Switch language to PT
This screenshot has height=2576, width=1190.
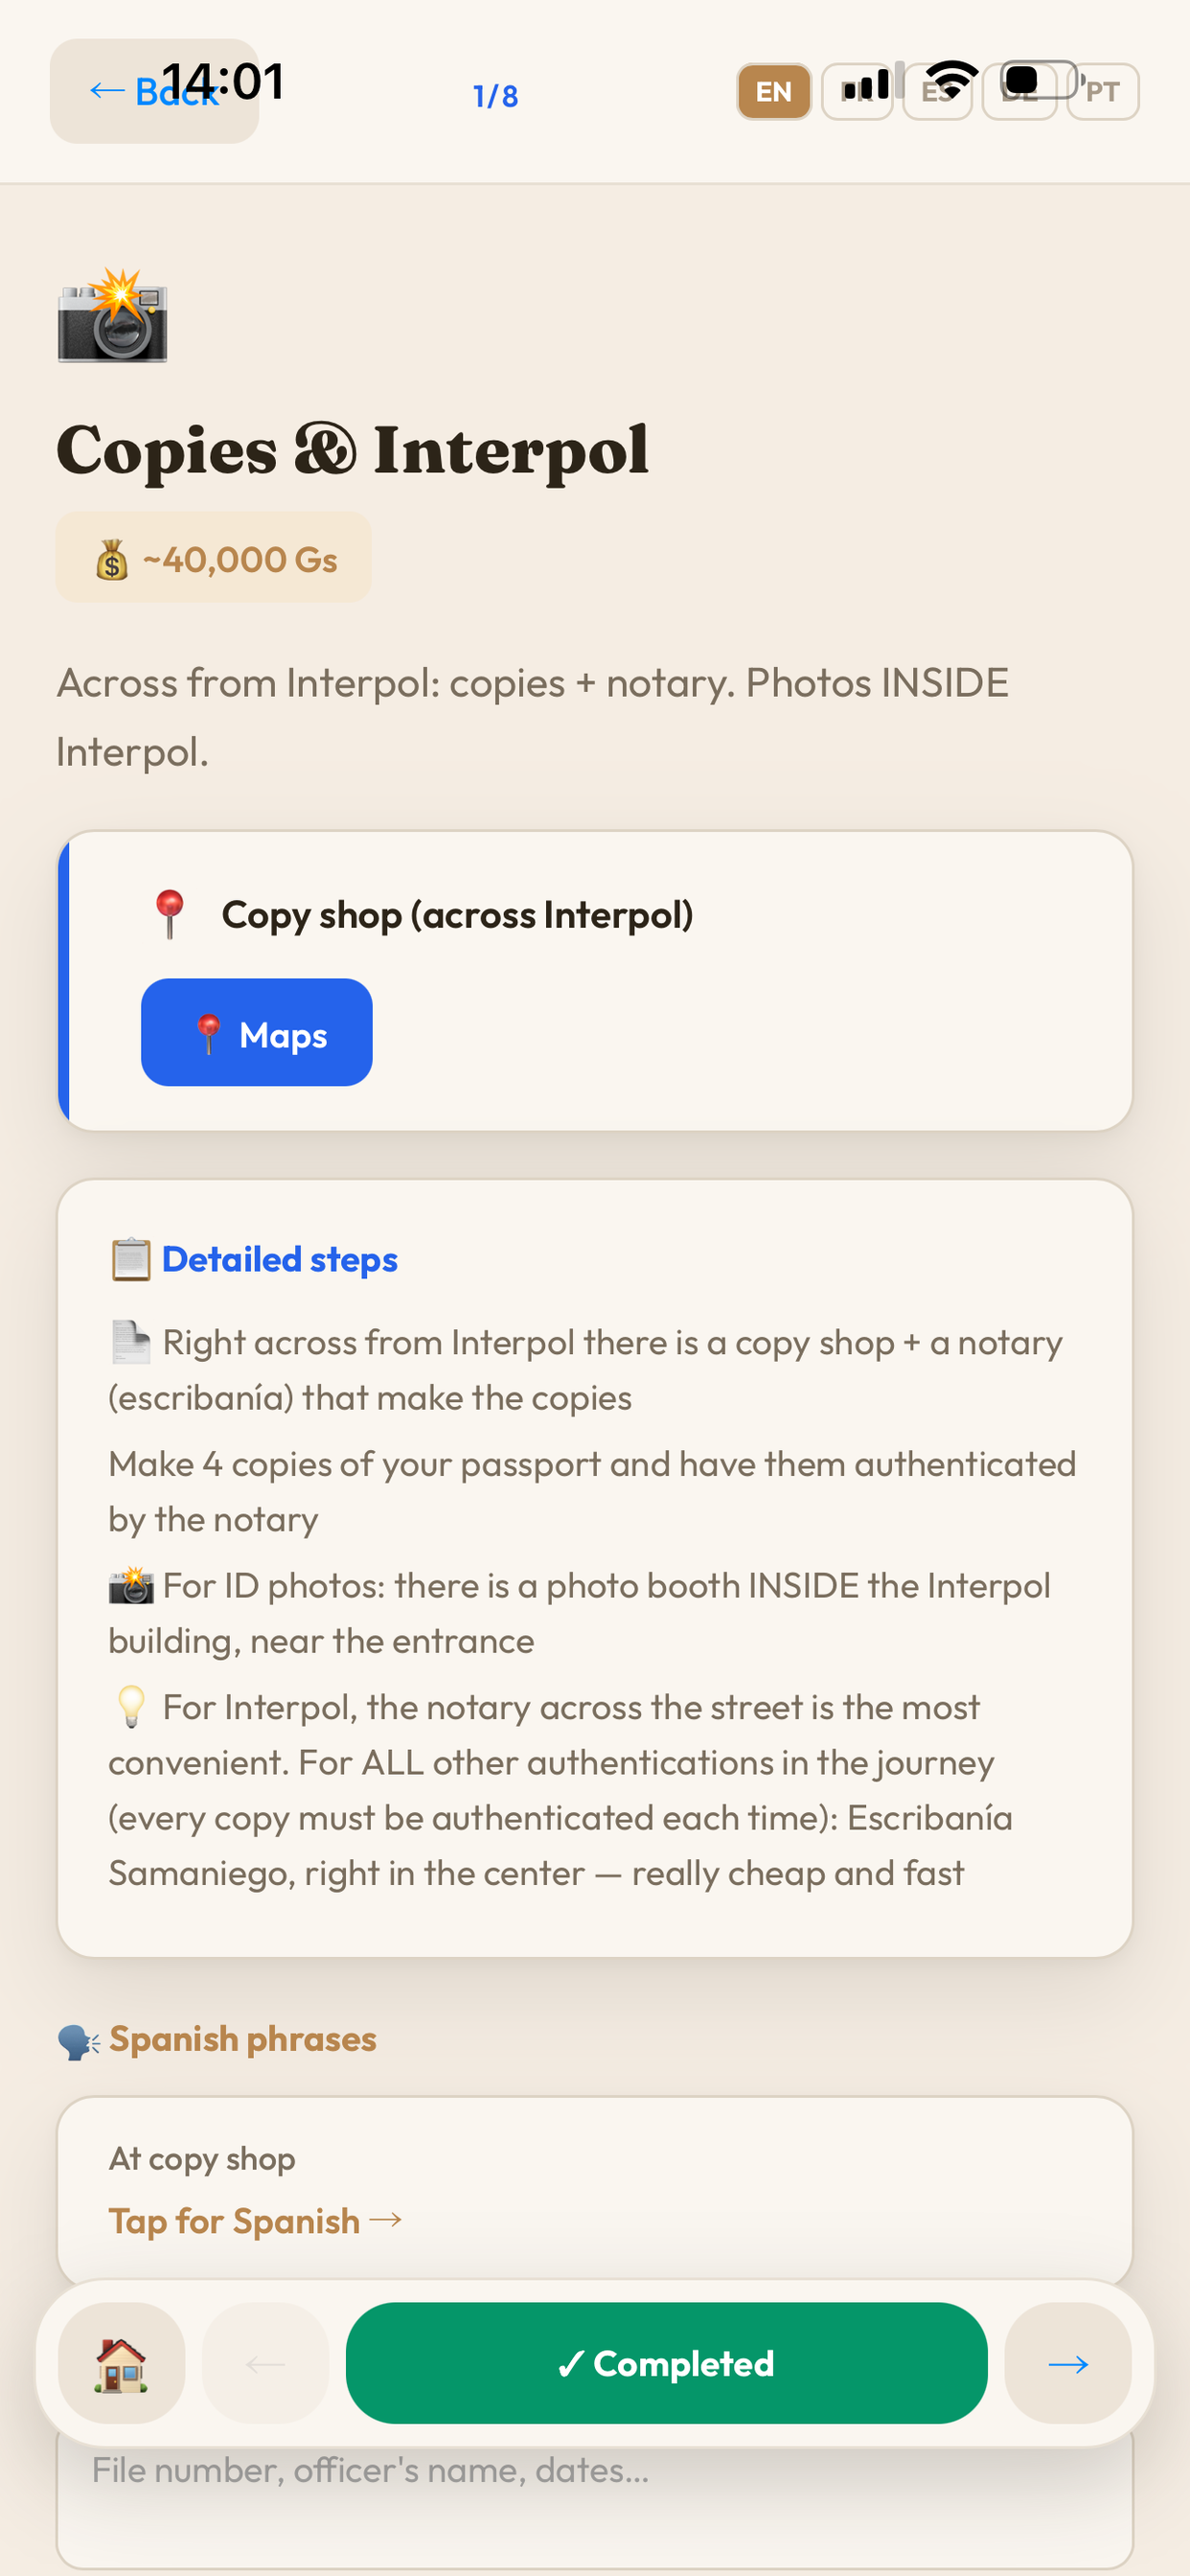pyautogui.click(x=1102, y=92)
